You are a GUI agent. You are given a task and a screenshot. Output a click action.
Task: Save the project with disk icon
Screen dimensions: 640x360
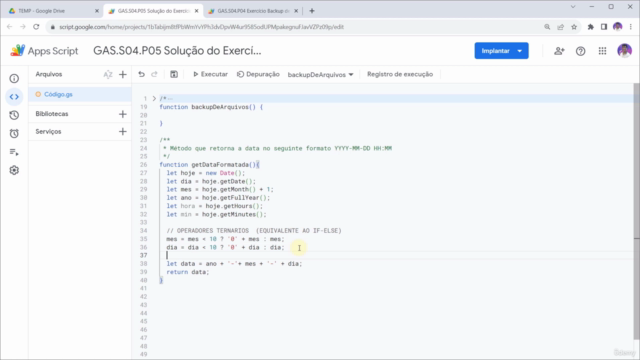coord(174,74)
